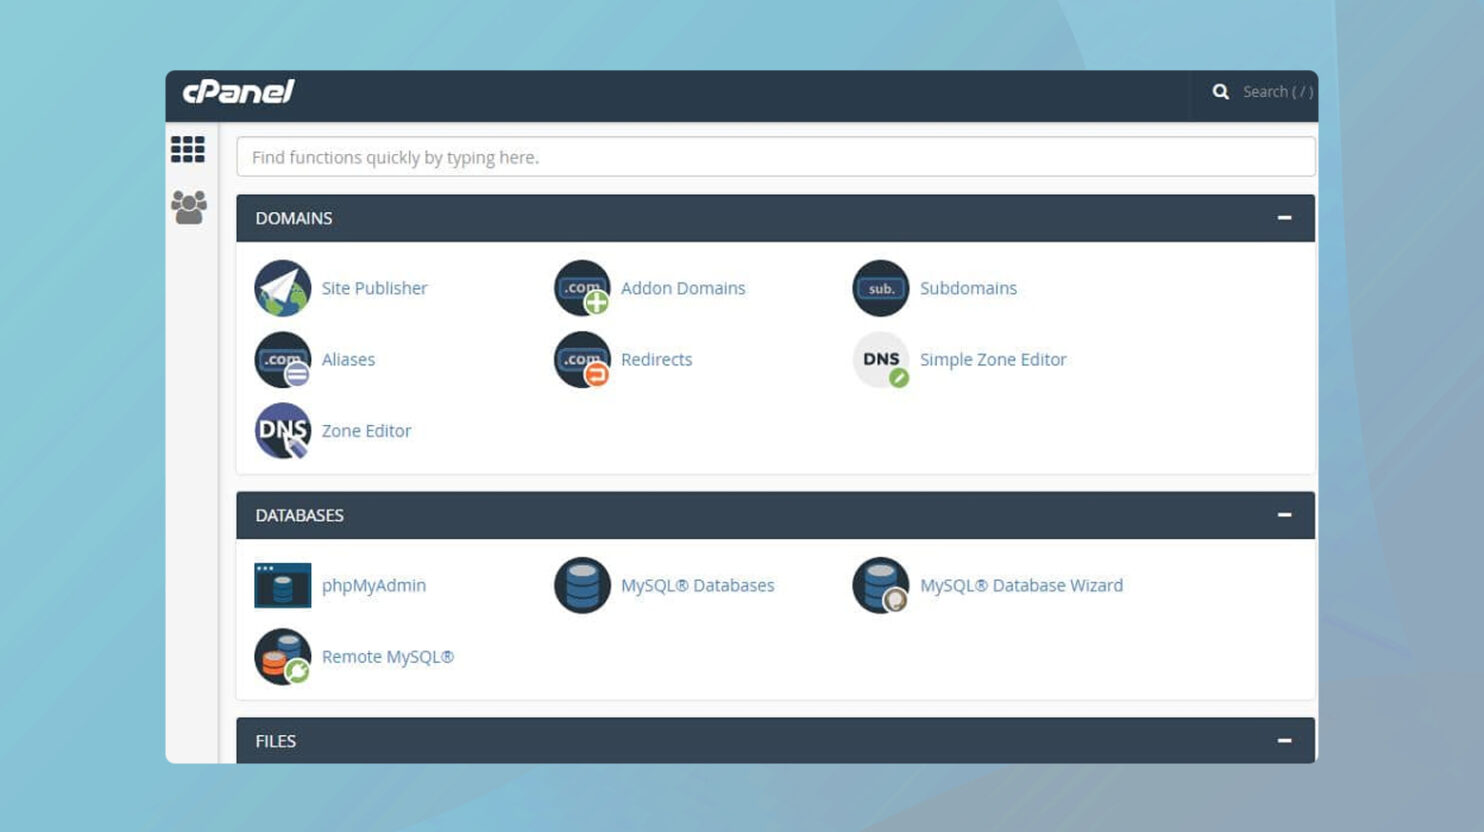The width and height of the screenshot is (1484, 832).
Task: Click the search magnifier in the header
Action: pos(1221,91)
